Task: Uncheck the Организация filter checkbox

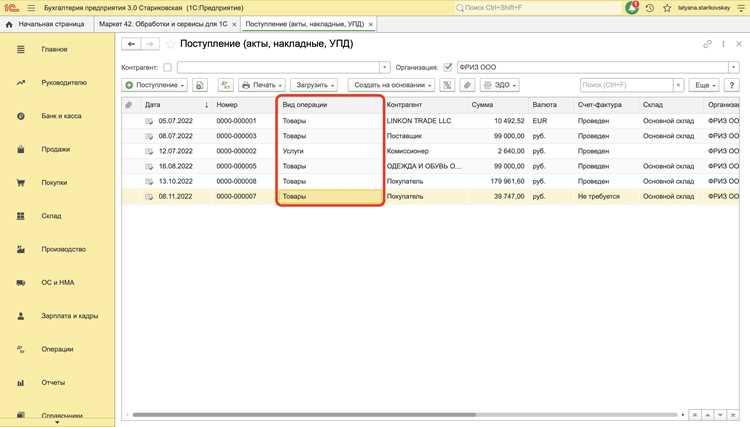Action: 448,67
